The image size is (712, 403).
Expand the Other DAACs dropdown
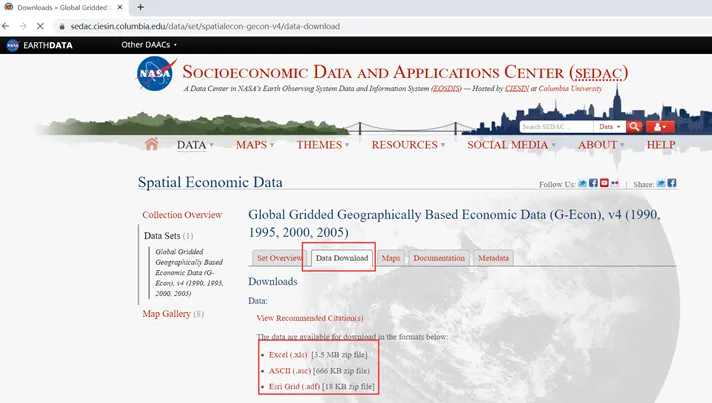[x=149, y=45]
